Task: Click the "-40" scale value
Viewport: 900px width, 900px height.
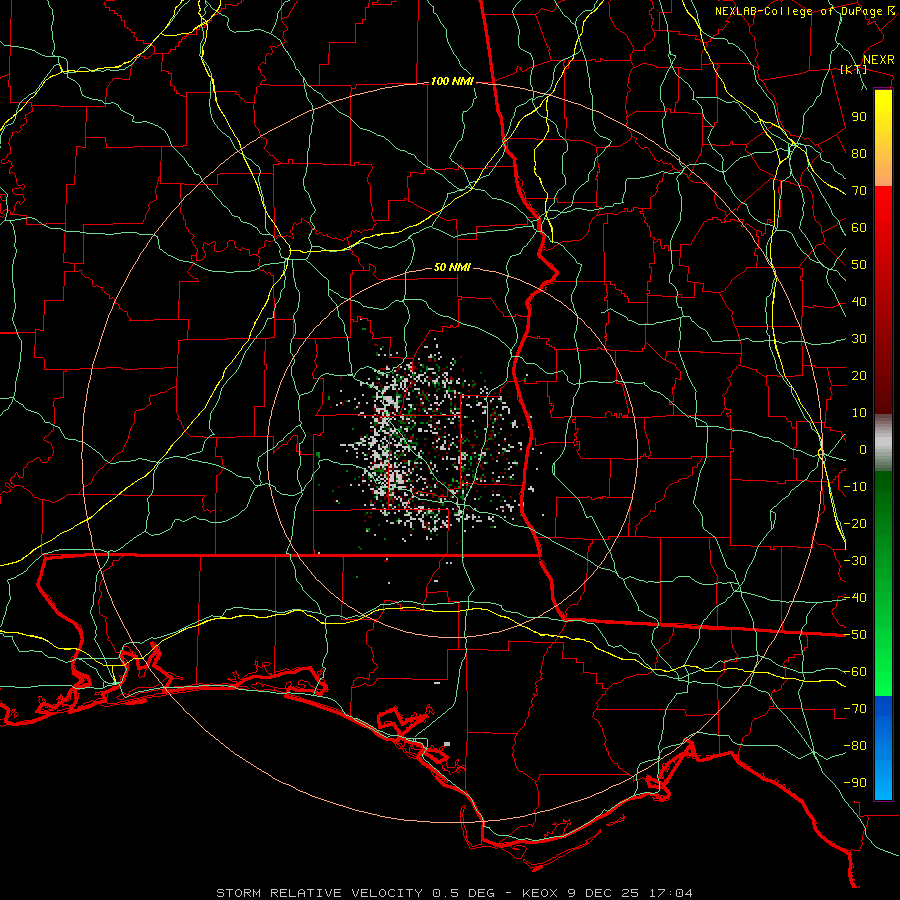Action: pyautogui.click(x=855, y=598)
